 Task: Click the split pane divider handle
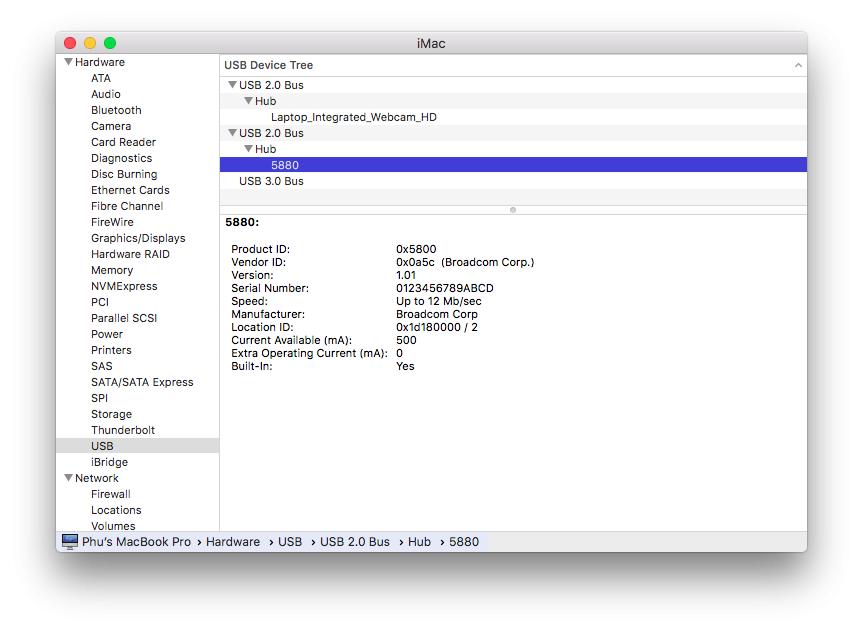pyautogui.click(x=513, y=210)
